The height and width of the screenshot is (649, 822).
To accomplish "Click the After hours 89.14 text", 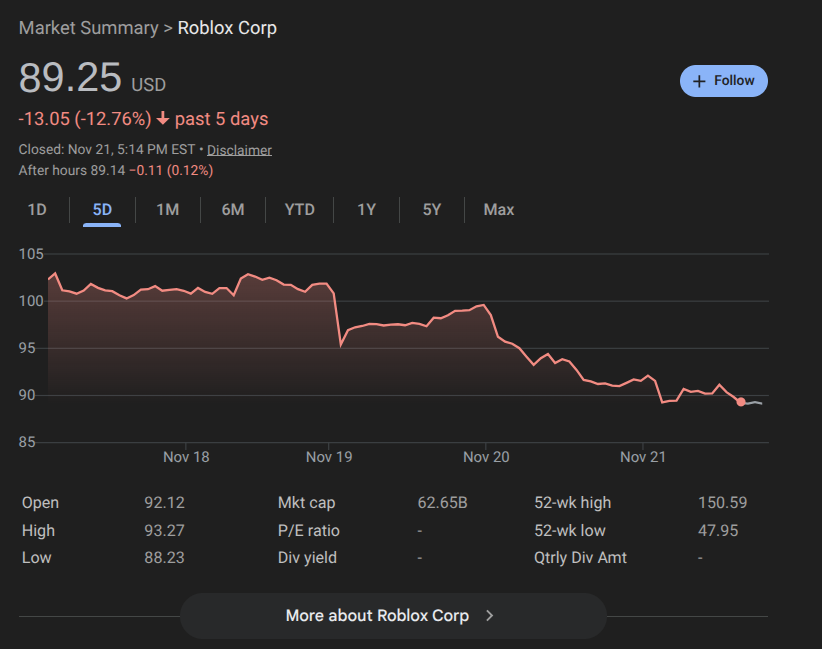I will (72, 170).
